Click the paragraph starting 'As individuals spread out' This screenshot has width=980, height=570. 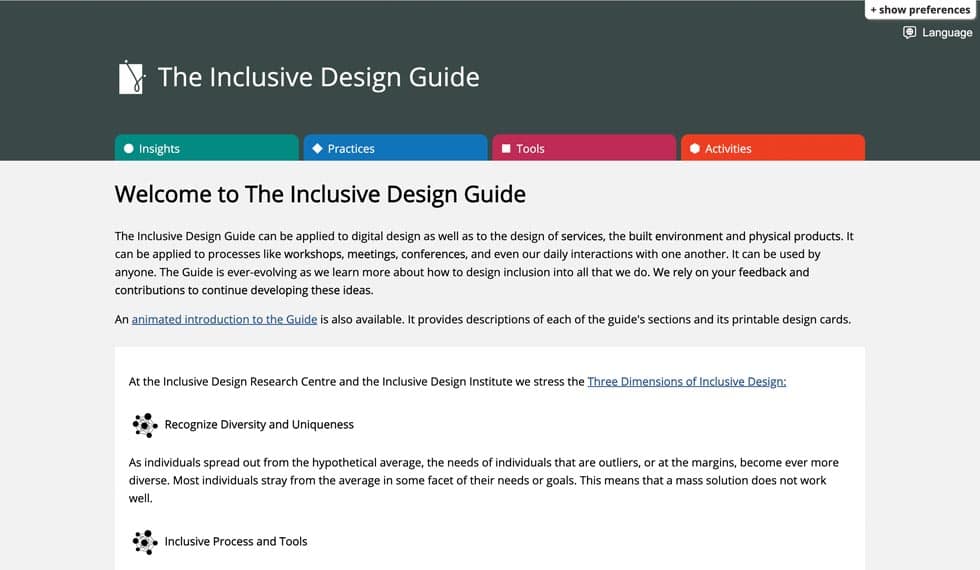click(484, 481)
